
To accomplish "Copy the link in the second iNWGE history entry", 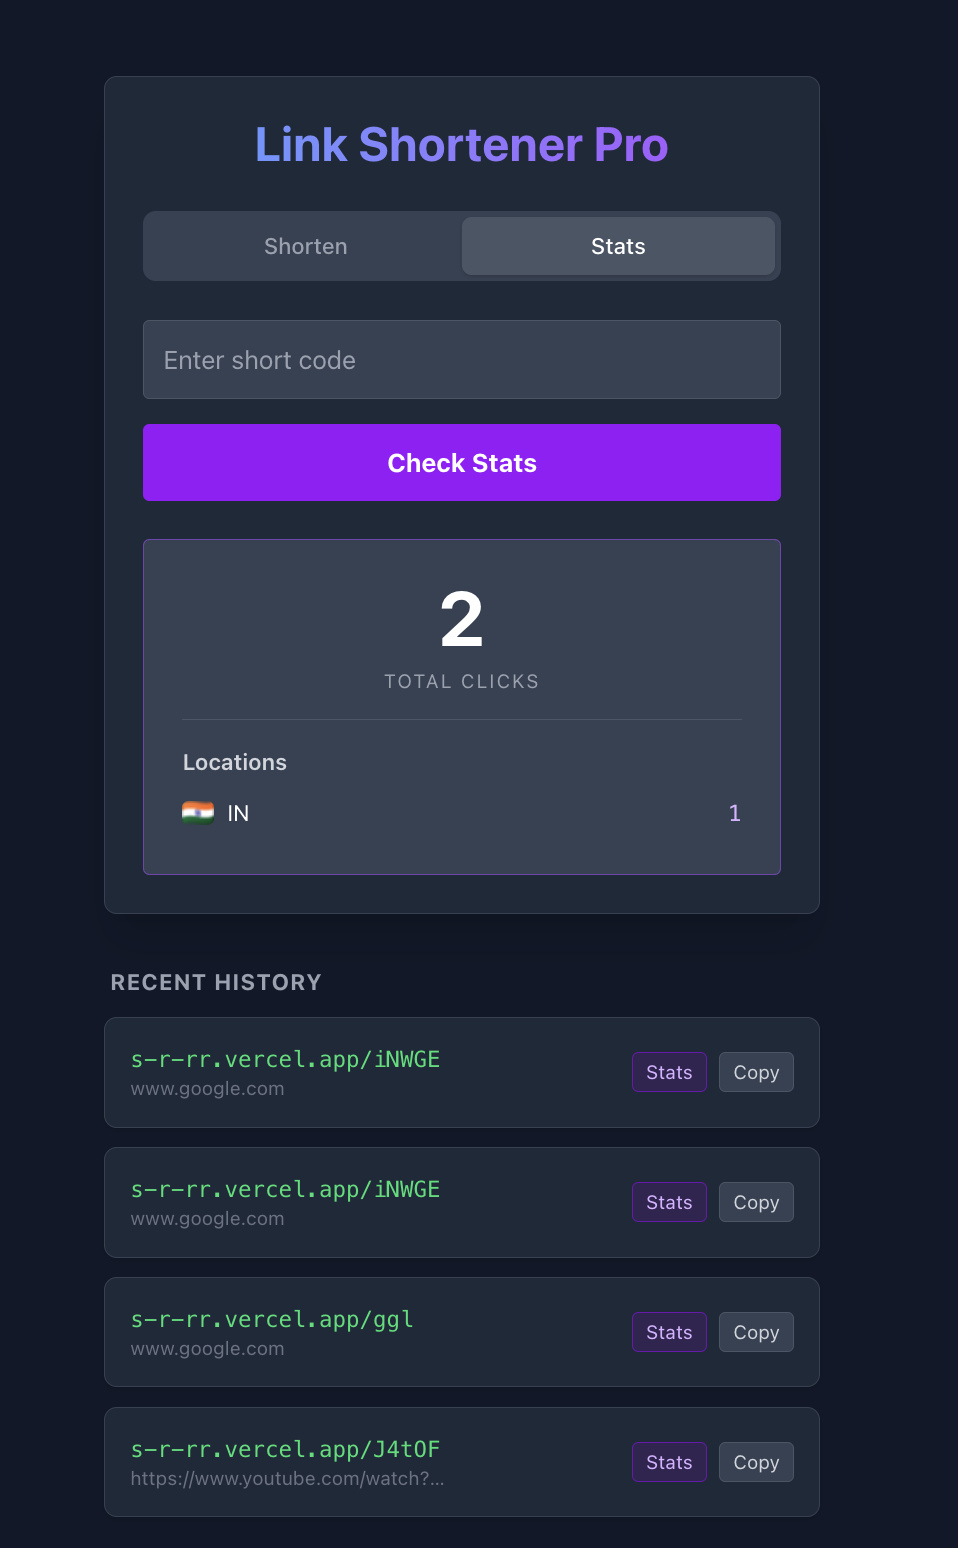I will [755, 1201].
